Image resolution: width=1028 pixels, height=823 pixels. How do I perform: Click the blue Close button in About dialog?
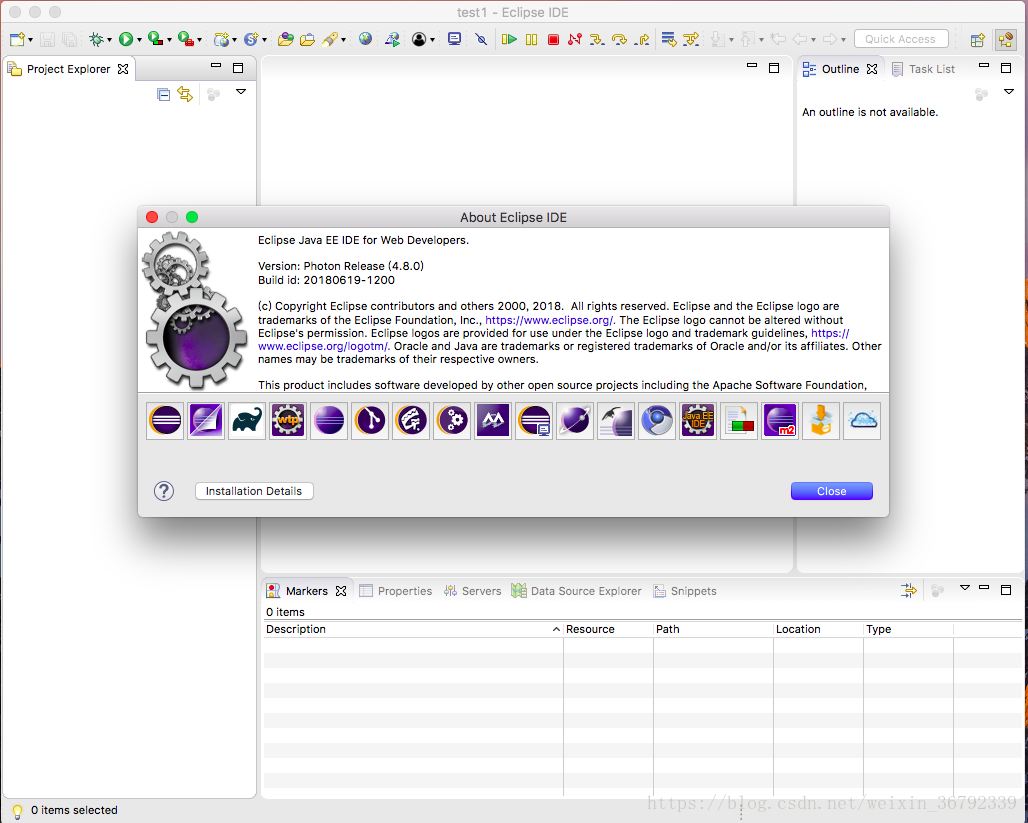[x=831, y=491]
